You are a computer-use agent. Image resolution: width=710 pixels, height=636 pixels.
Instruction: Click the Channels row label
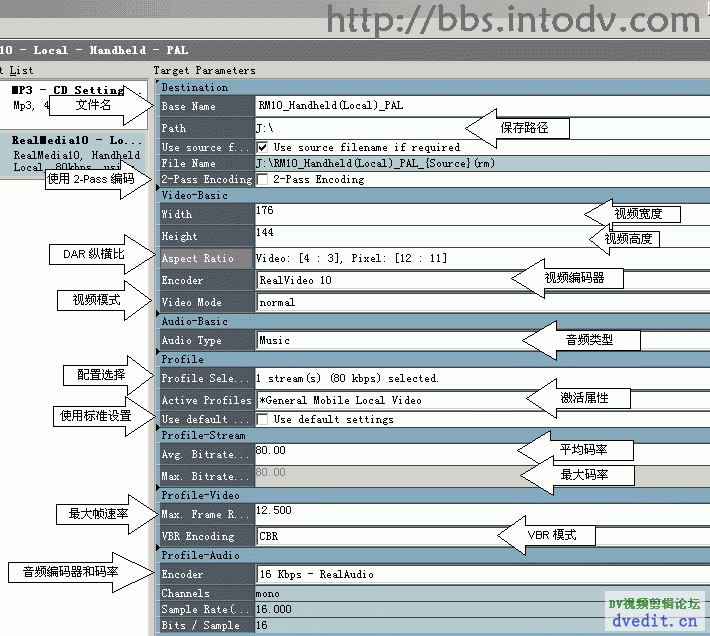185,593
